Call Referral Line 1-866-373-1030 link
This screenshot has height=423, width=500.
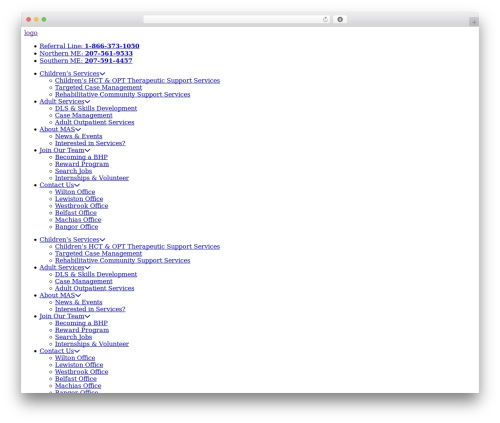click(89, 46)
